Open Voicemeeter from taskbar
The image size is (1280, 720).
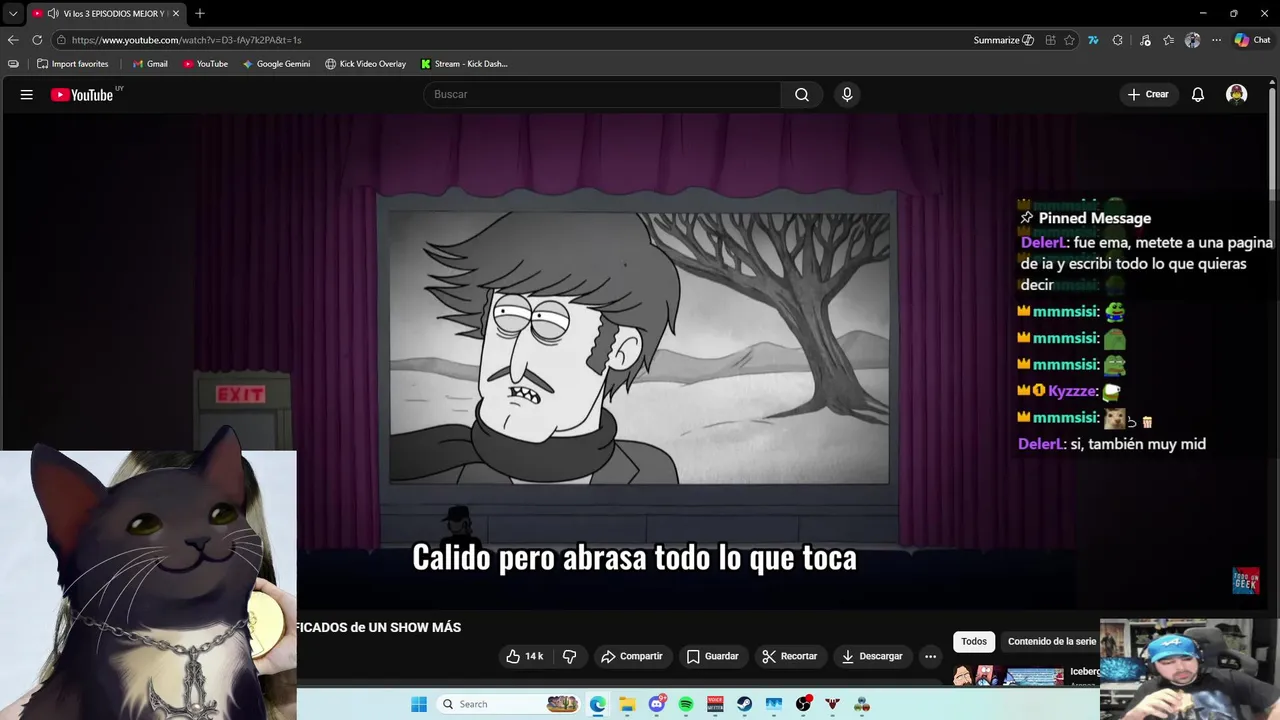[715, 704]
